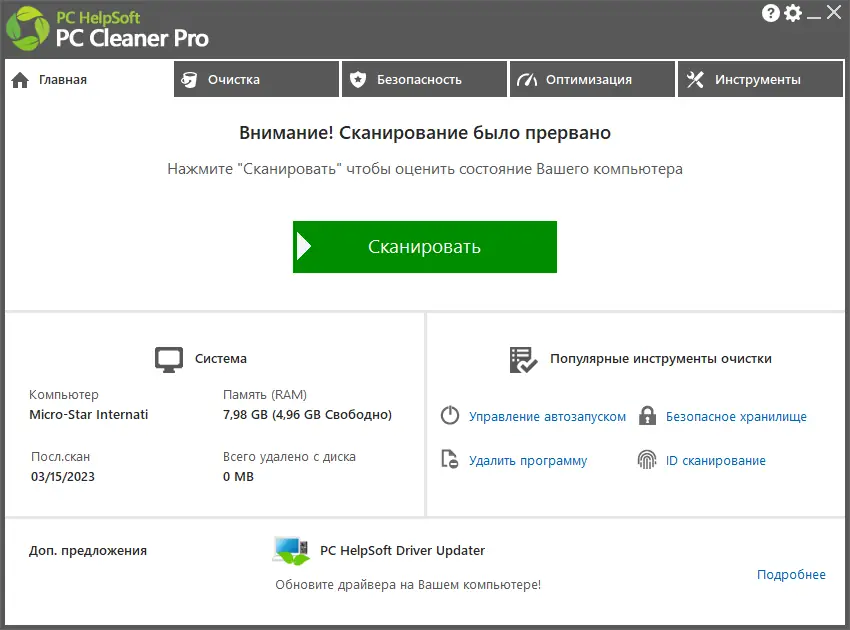Viewport: 850px width, 630px height.
Task: Click the wrench icon on Инструменты tab
Action: (x=694, y=78)
